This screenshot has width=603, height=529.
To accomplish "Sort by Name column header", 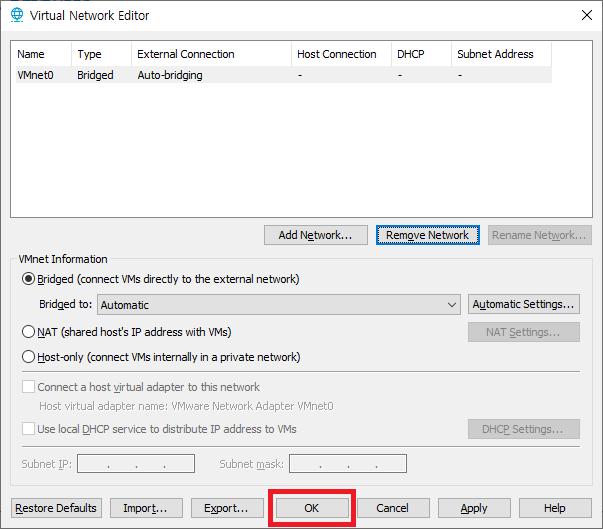I will [x=41, y=54].
